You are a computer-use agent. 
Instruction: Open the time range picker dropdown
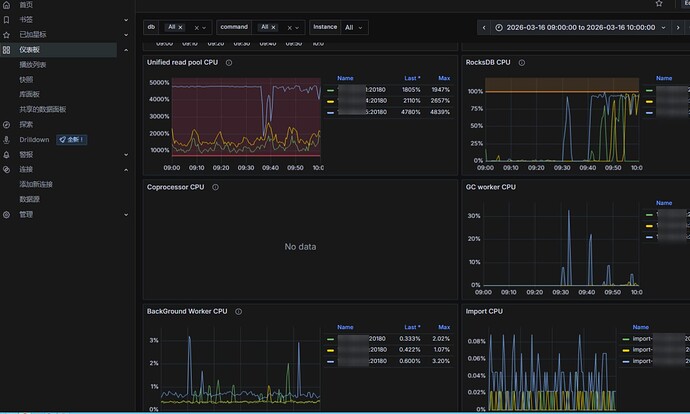point(581,27)
